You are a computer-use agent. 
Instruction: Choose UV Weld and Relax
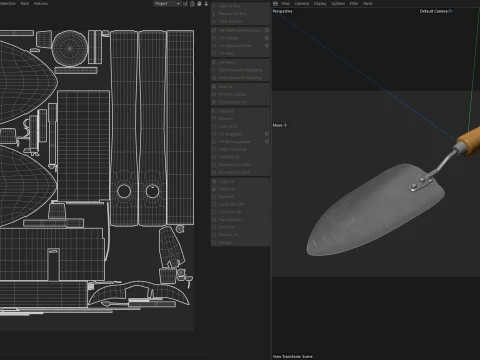coord(237,46)
